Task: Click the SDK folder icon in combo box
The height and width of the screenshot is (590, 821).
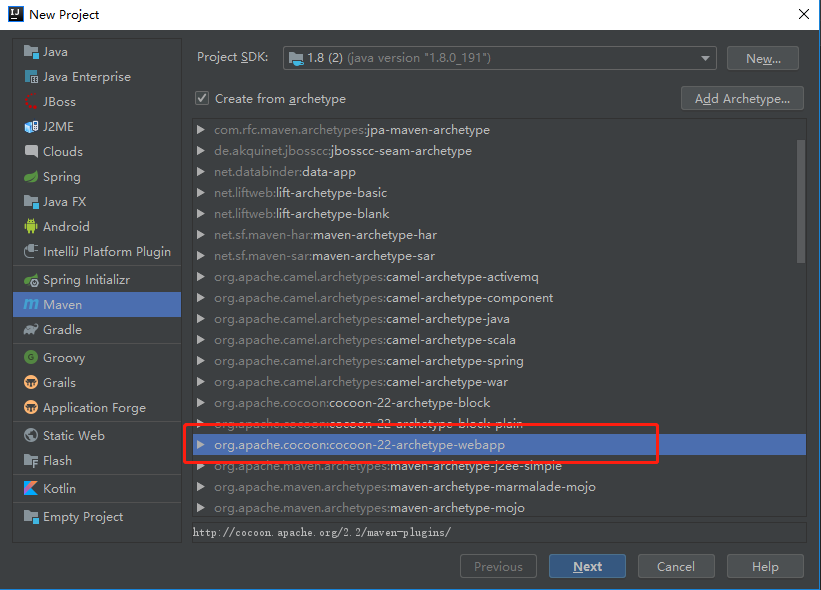Action: tap(296, 58)
